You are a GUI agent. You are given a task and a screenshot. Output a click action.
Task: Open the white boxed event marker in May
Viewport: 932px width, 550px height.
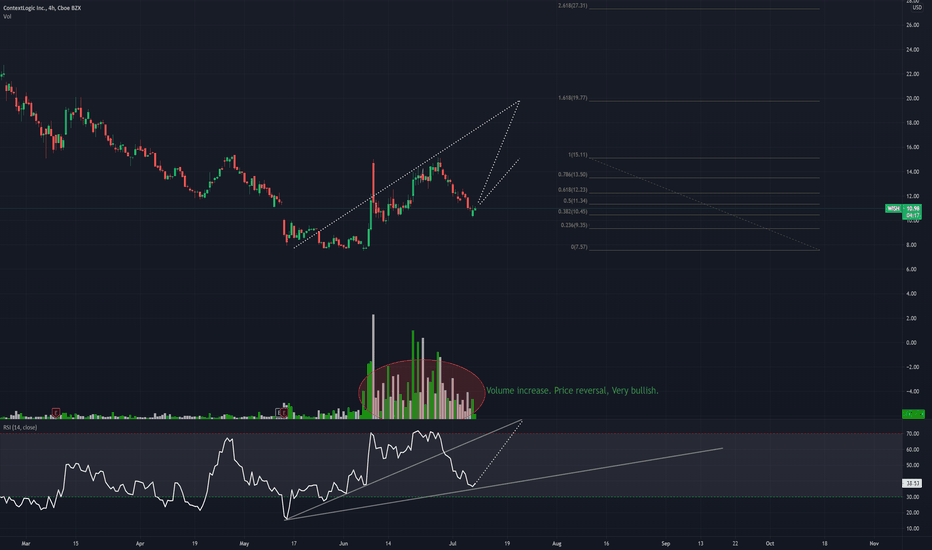pos(278,412)
